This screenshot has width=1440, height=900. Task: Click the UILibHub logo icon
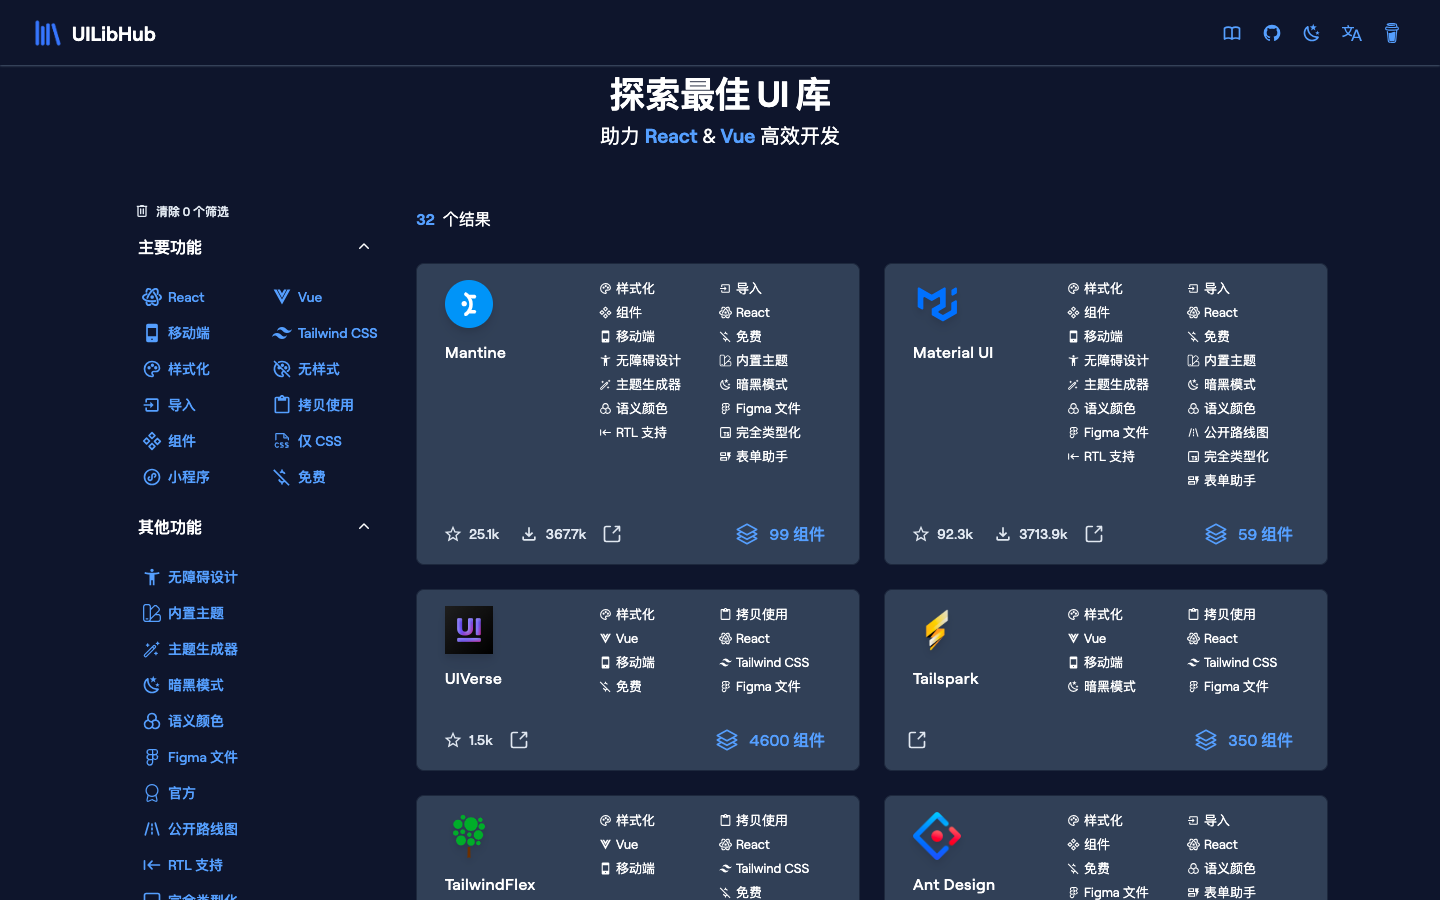[47, 32]
